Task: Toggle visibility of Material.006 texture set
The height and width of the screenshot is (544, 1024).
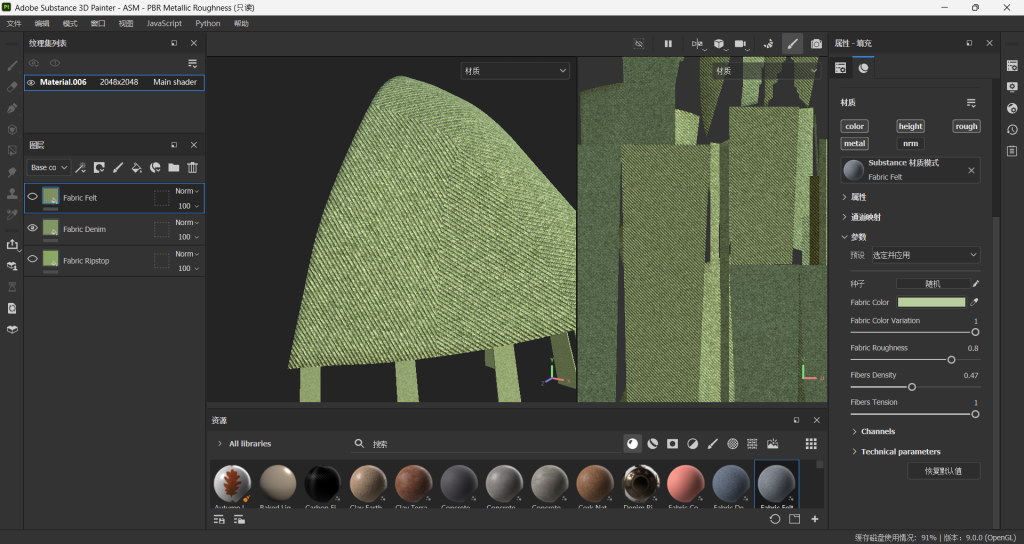Action: [x=31, y=82]
